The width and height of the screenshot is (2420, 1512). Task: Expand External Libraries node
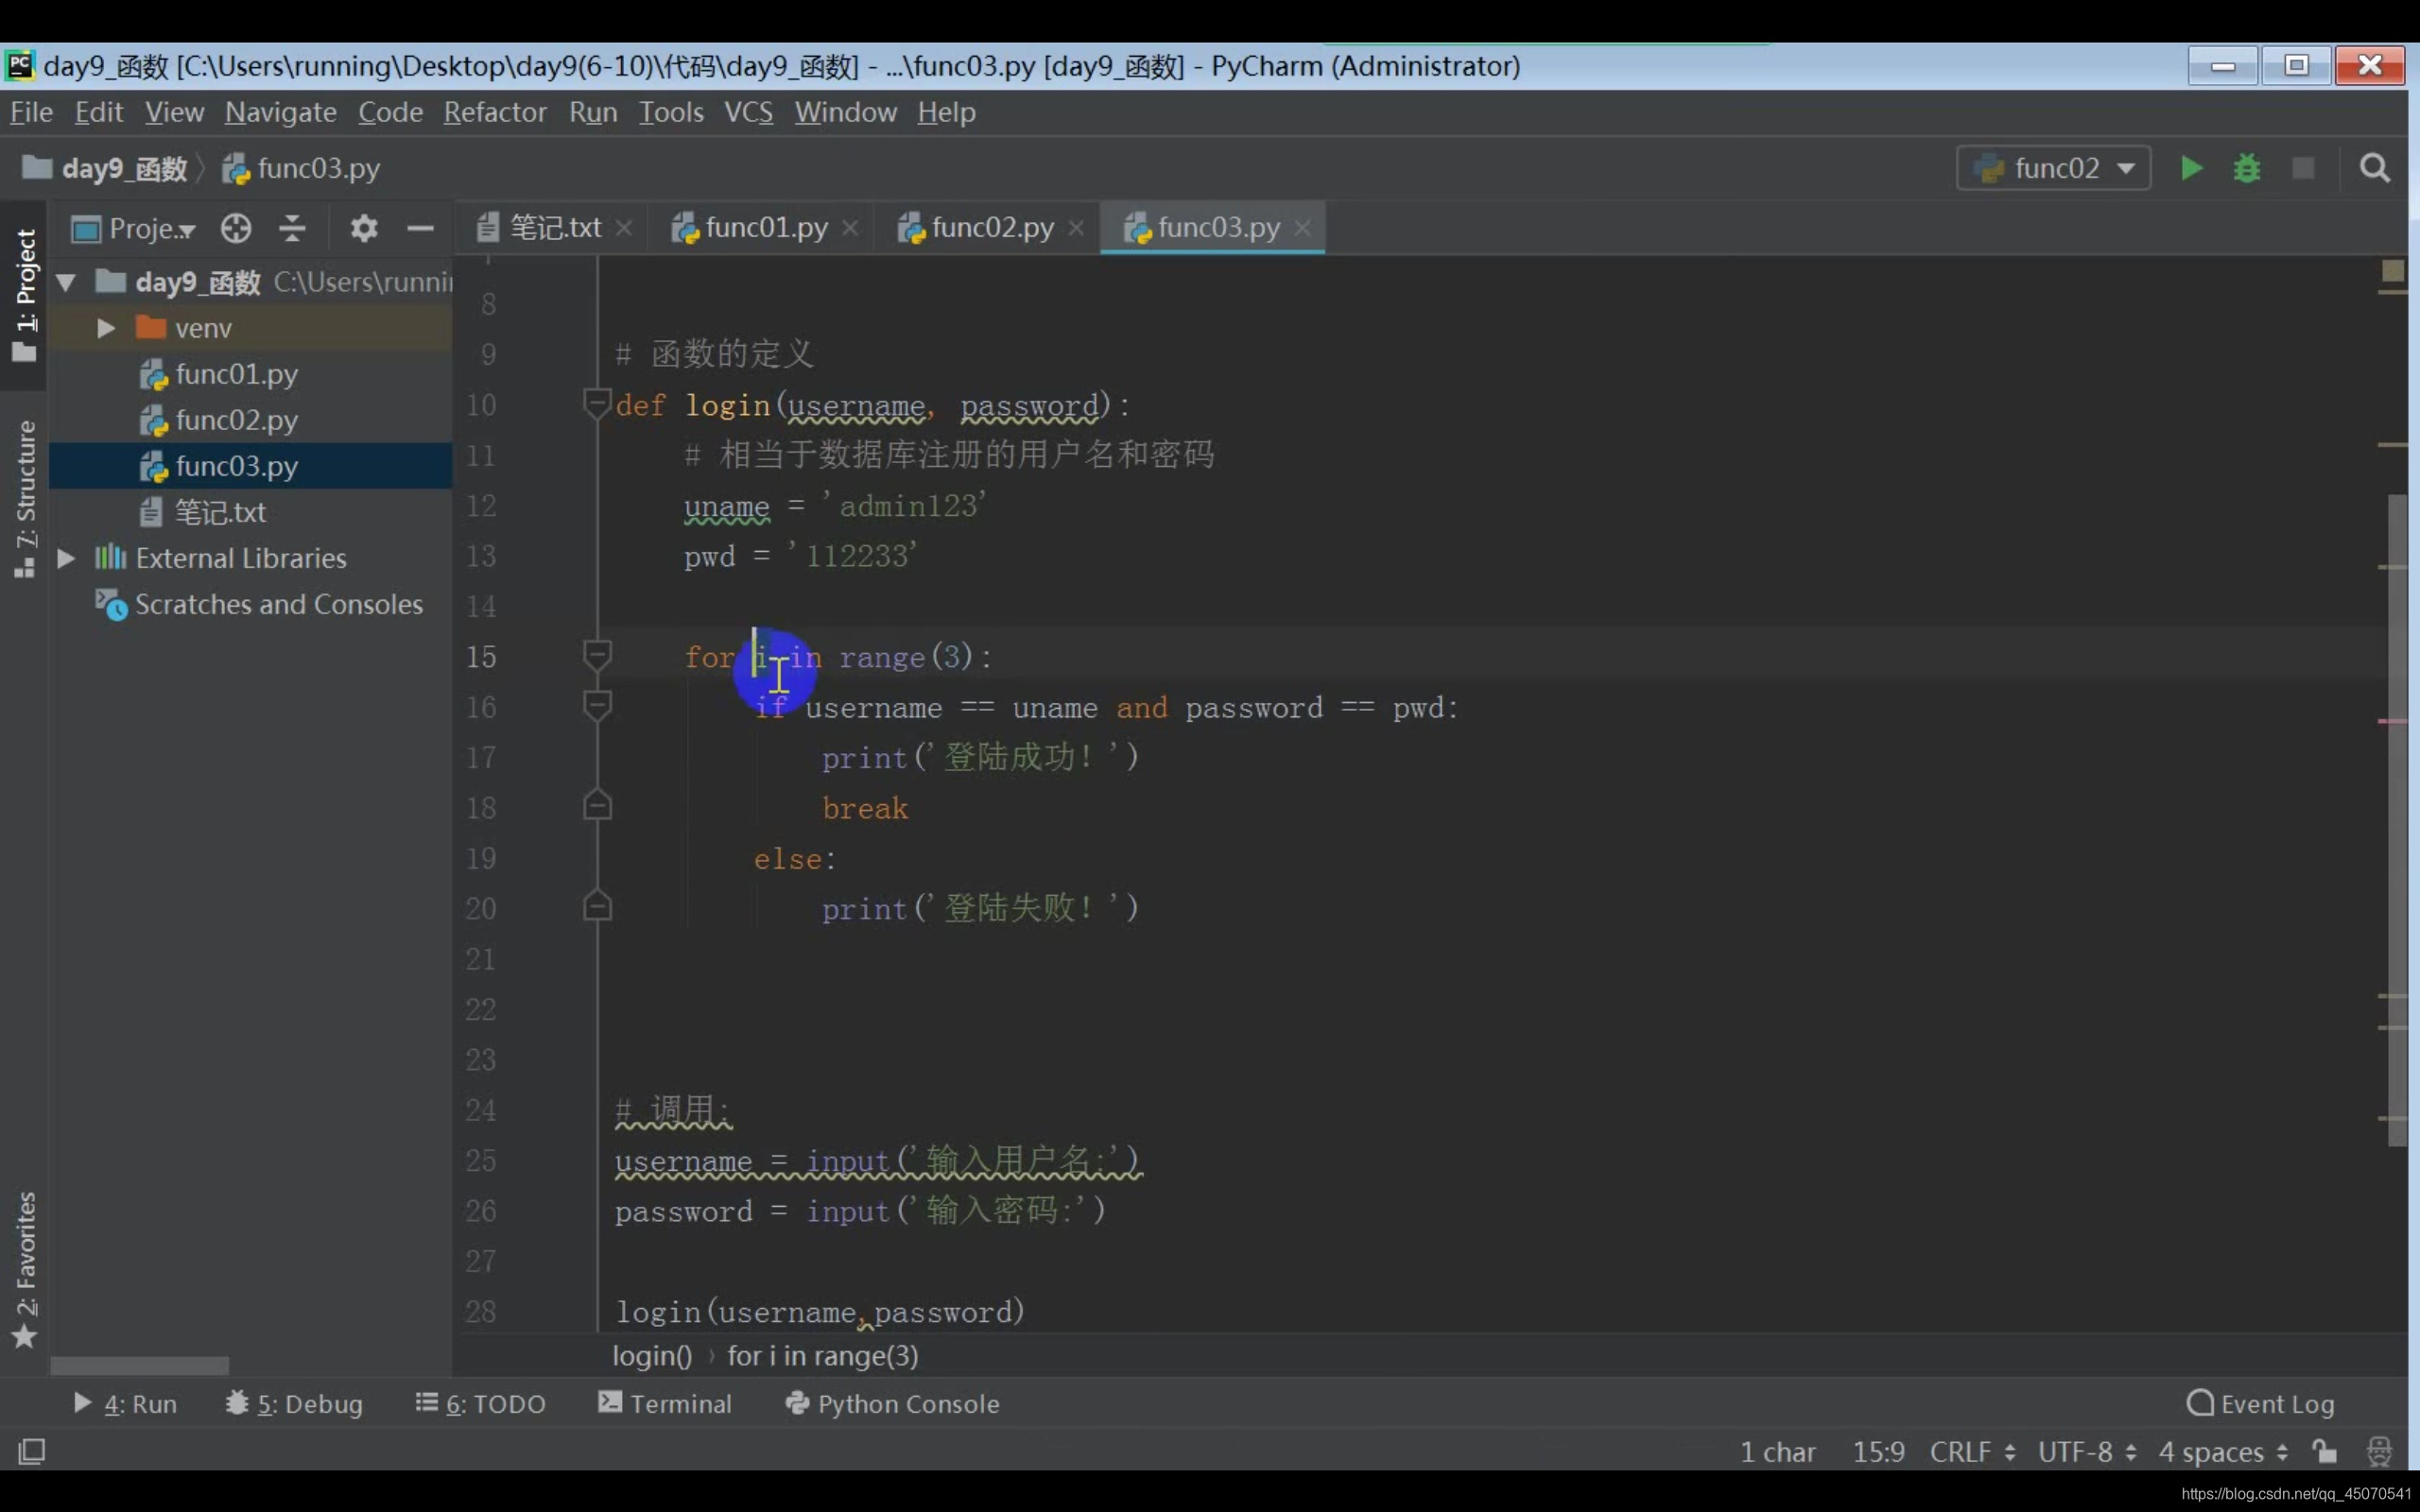[x=66, y=558]
